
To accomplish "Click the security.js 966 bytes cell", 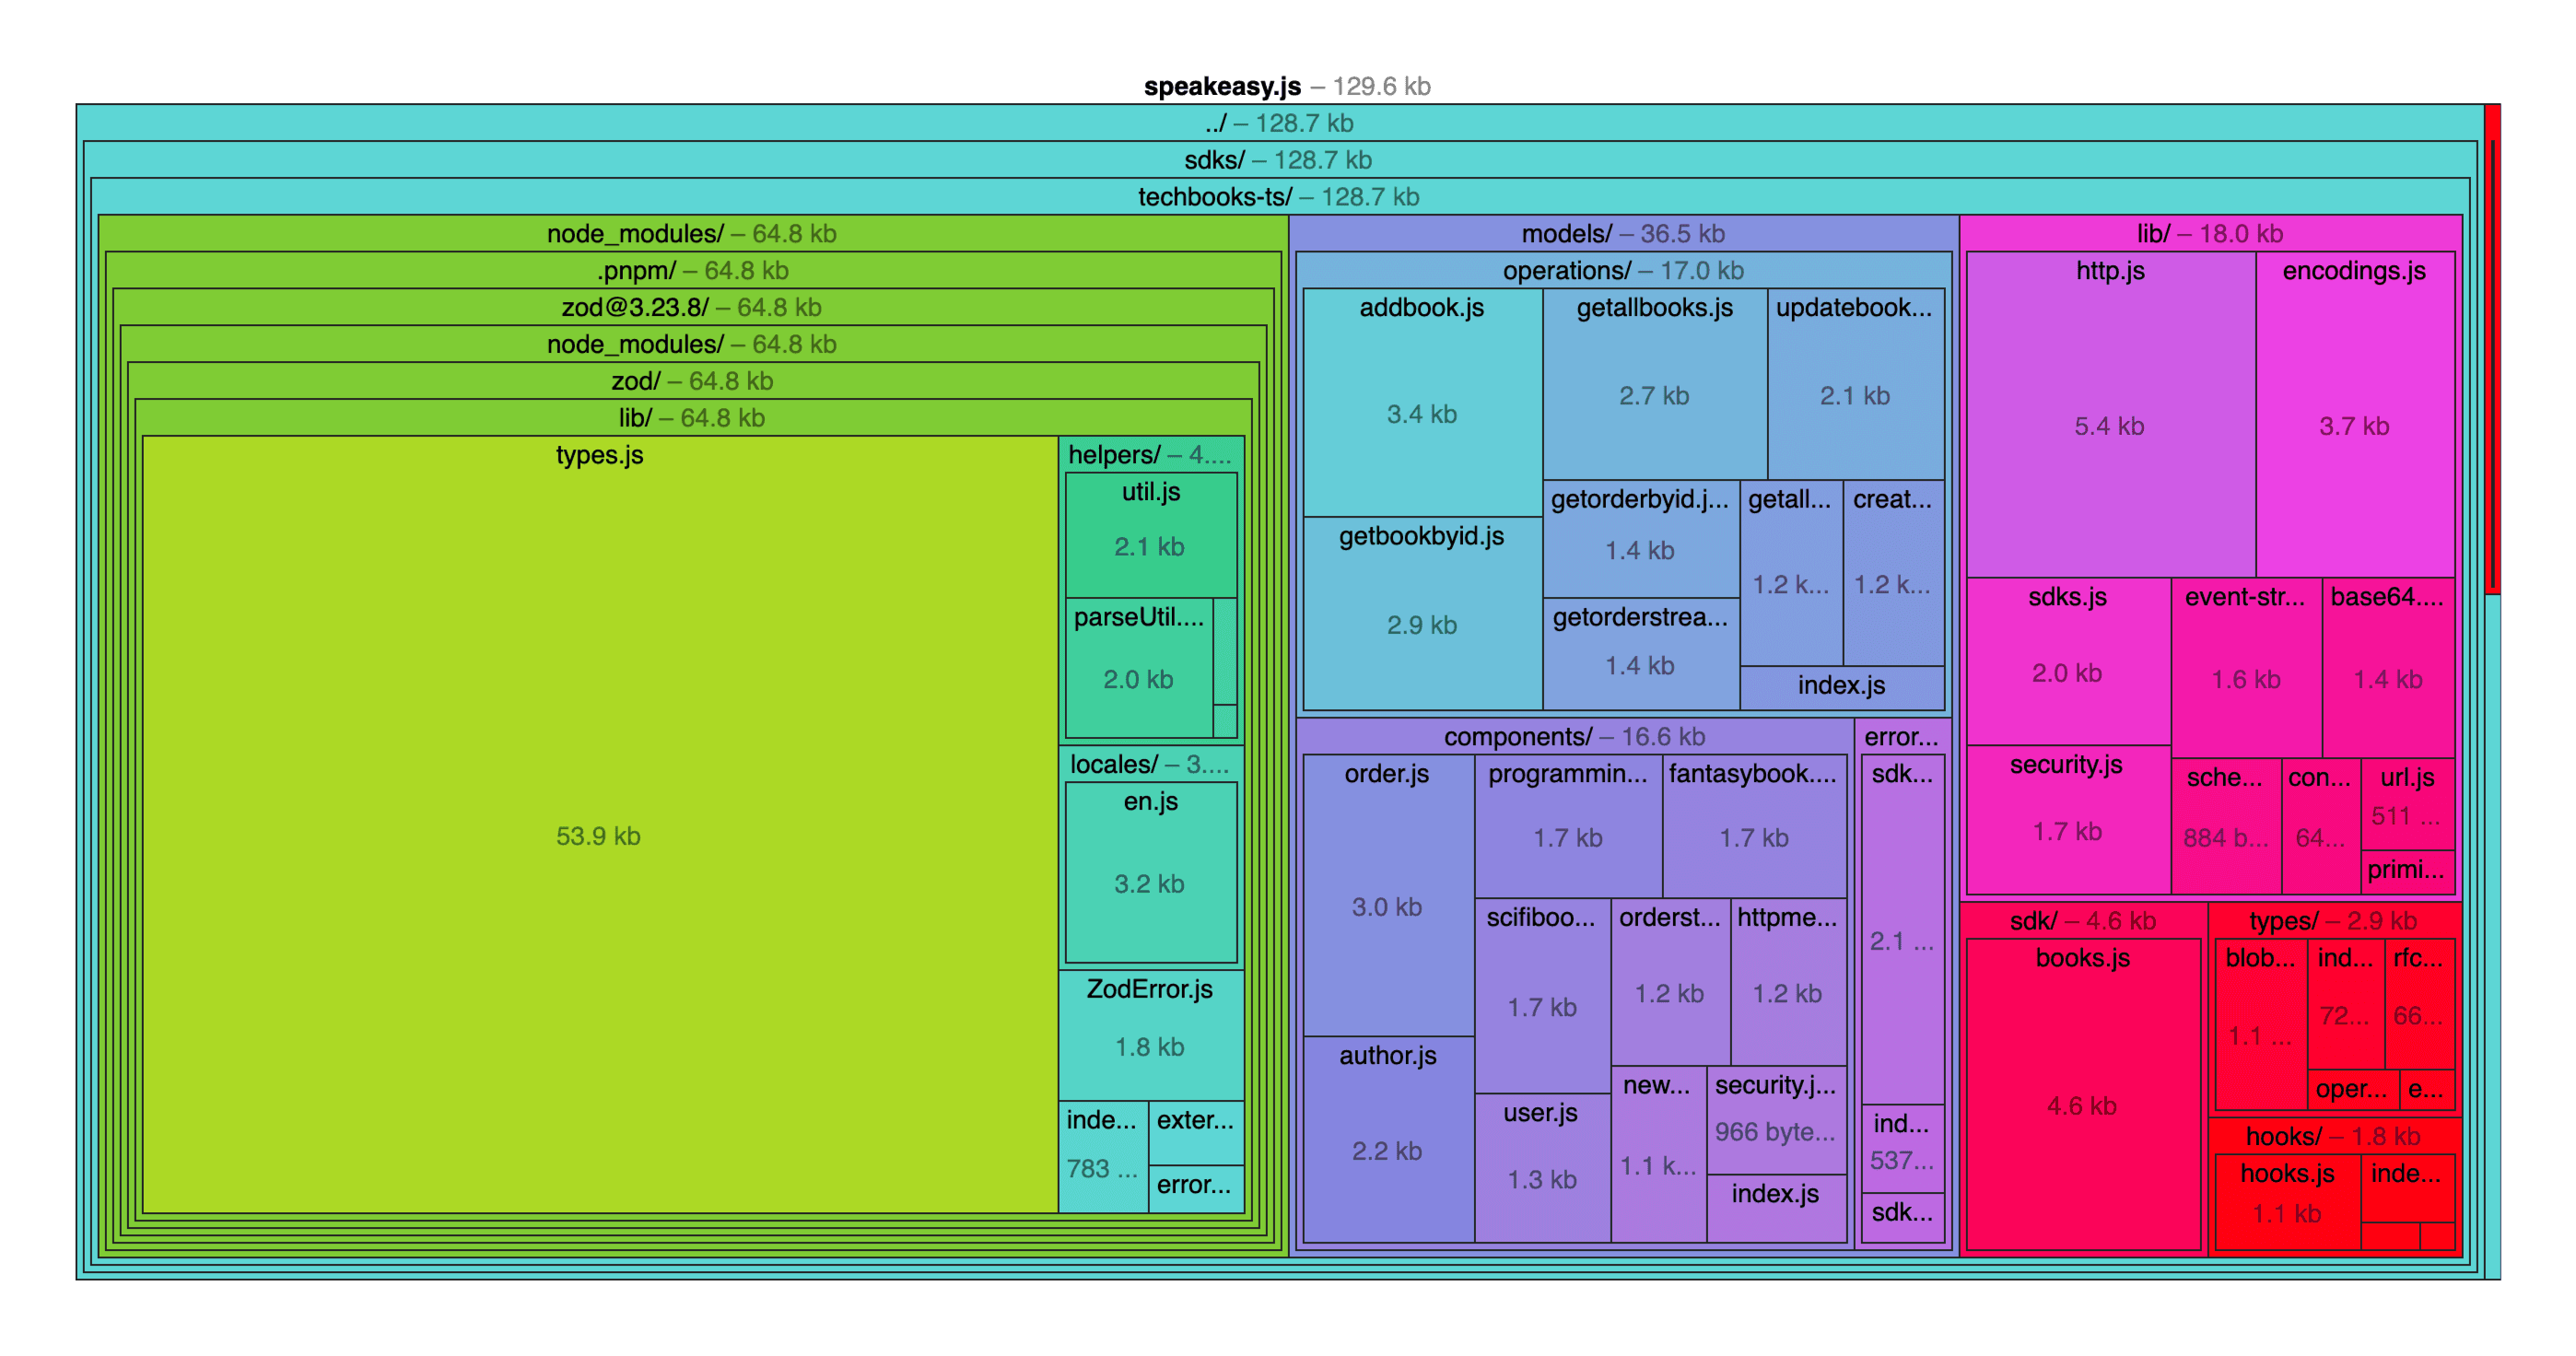I will click(x=1776, y=1119).
